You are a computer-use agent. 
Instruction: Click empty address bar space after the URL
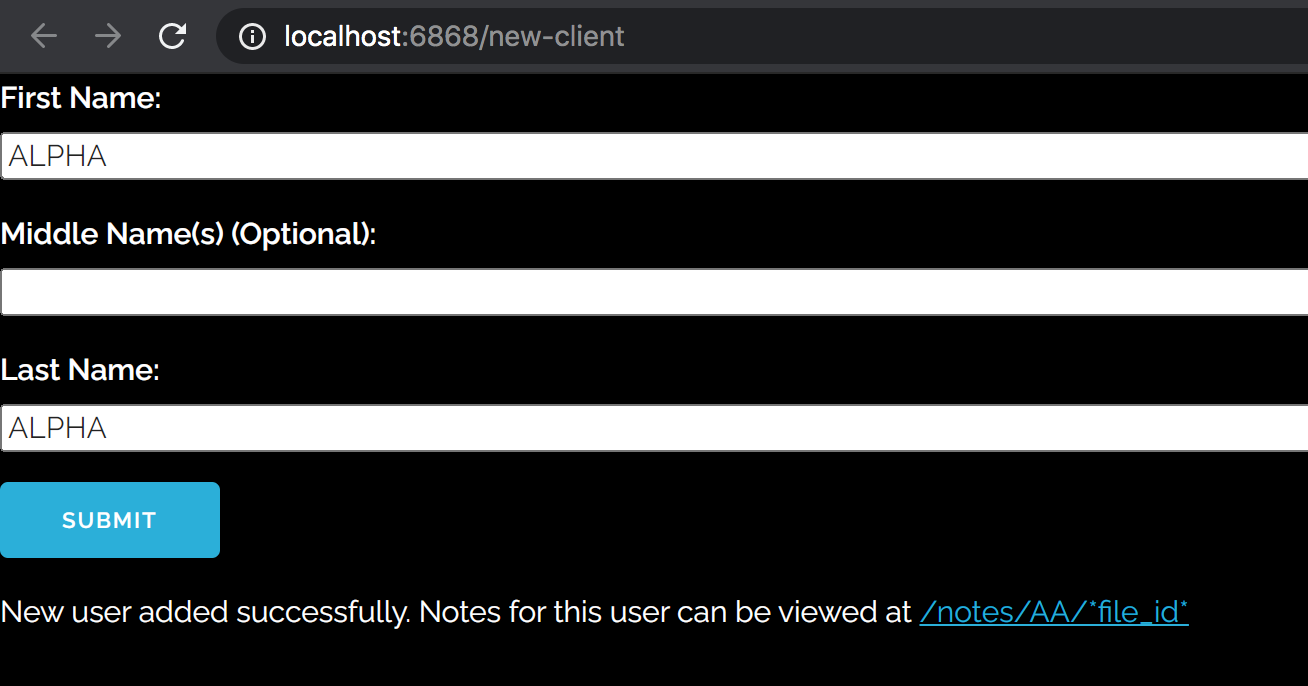pos(950,37)
